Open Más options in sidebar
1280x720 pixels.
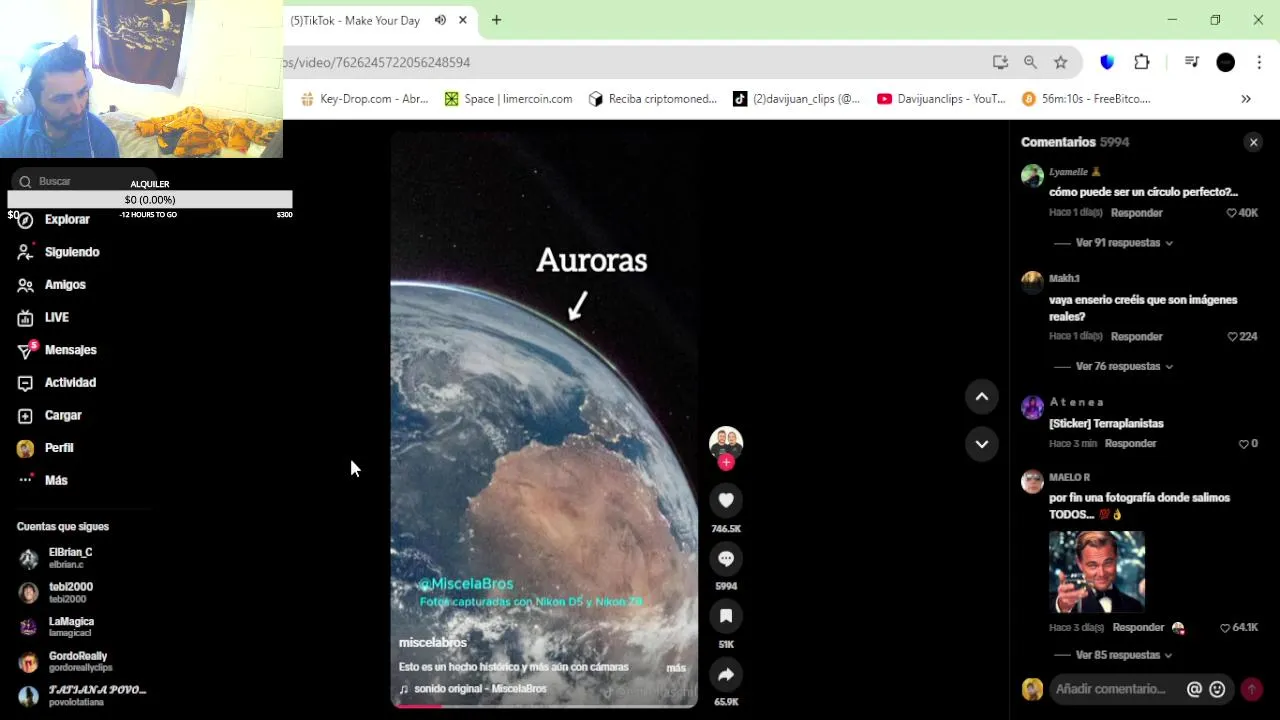(x=56, y=481)
